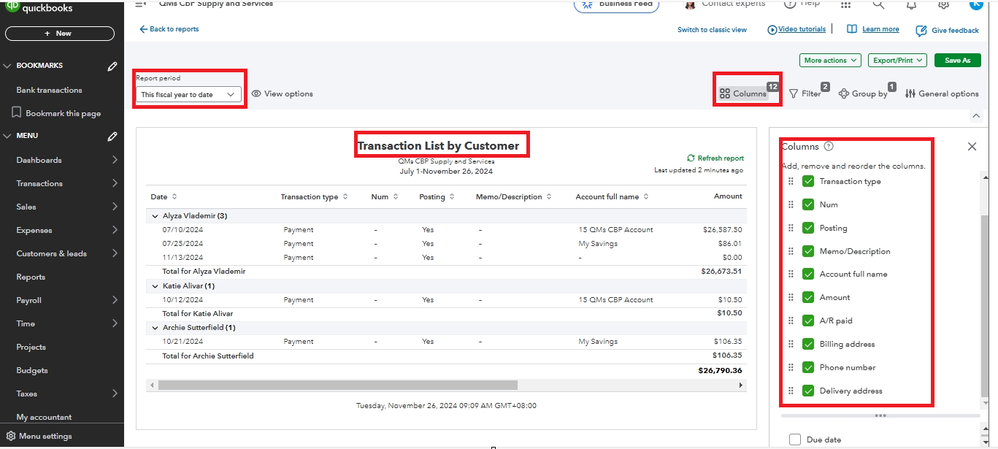998x449 pixels.
Task: Click the Bookmark this page icon
Action: (x=17, y=113)
